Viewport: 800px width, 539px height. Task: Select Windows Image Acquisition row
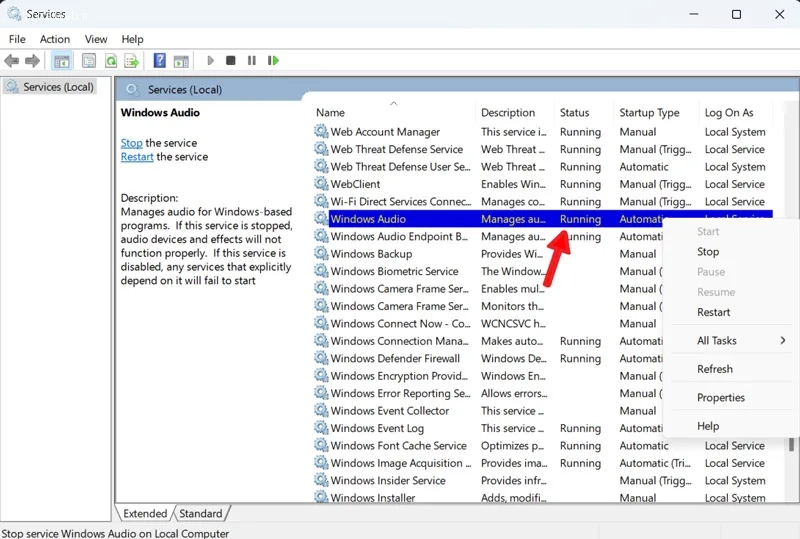click(x=543, y=463)
